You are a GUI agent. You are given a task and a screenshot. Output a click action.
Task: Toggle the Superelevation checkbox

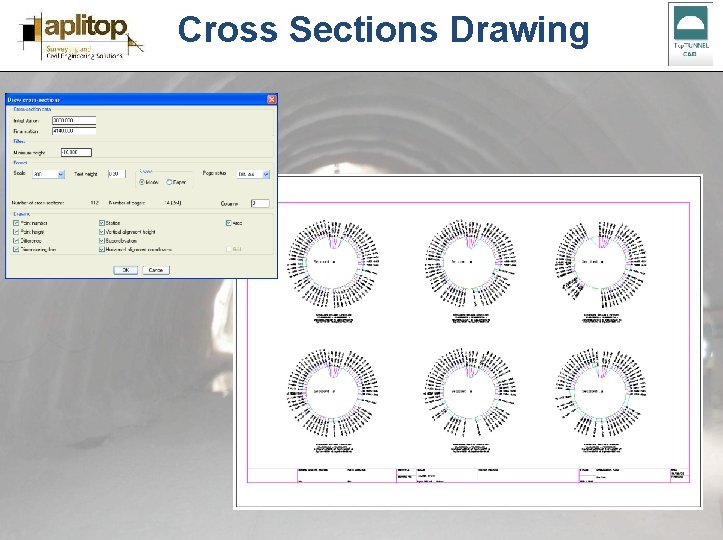tap(102, 241)
